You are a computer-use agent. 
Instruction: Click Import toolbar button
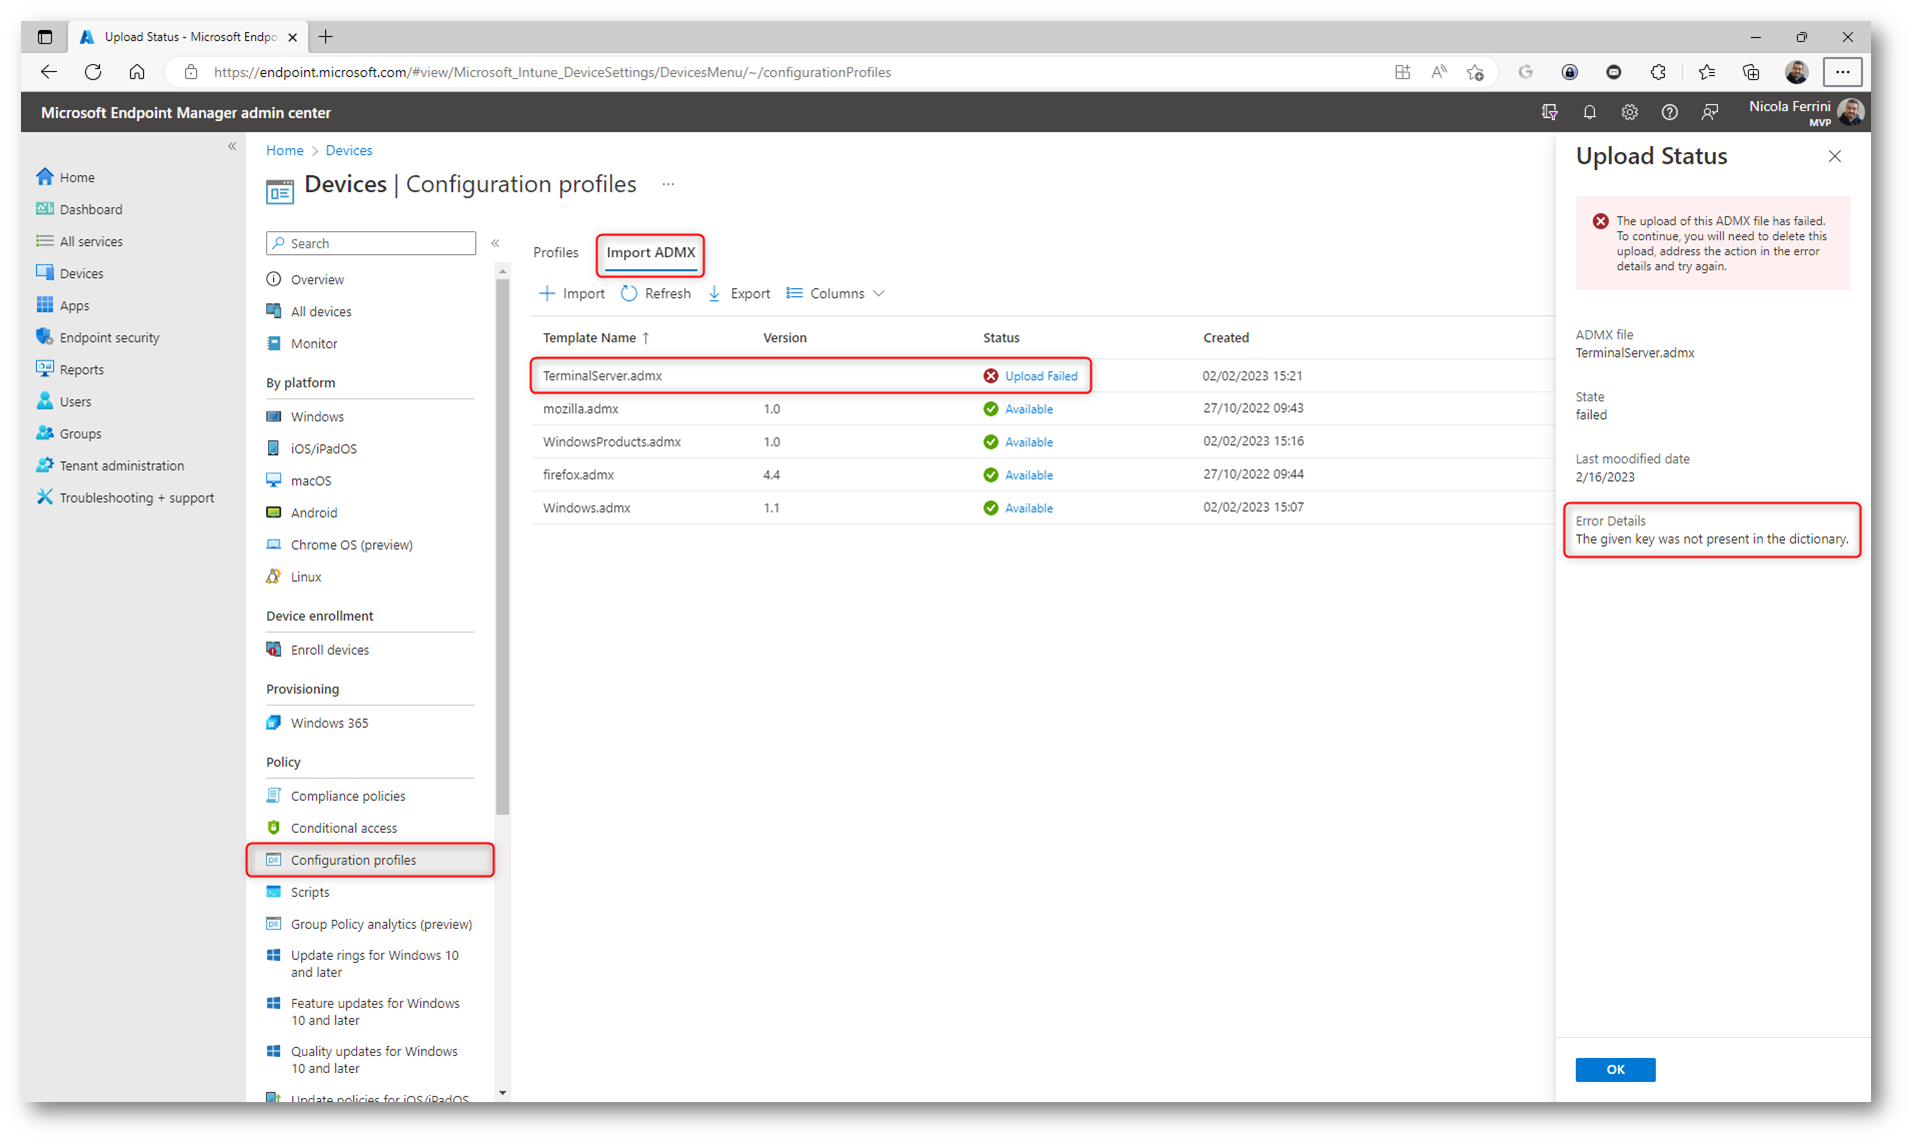(x=572, y=293)
